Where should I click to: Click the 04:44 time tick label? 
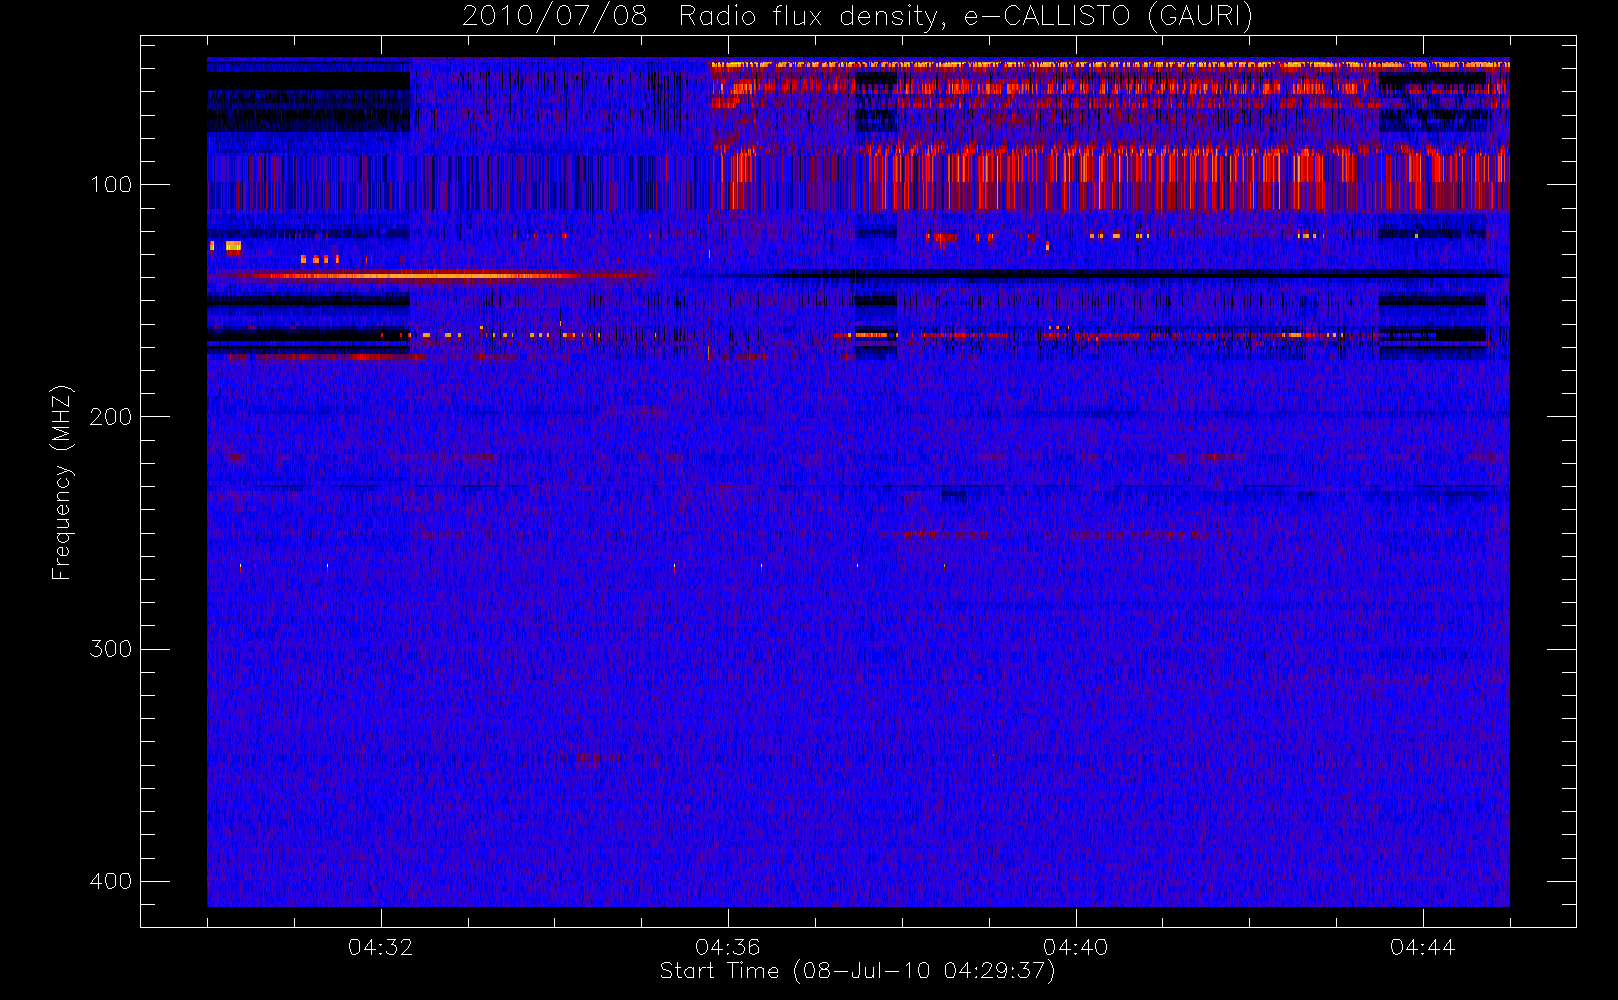coord(1423,947)
